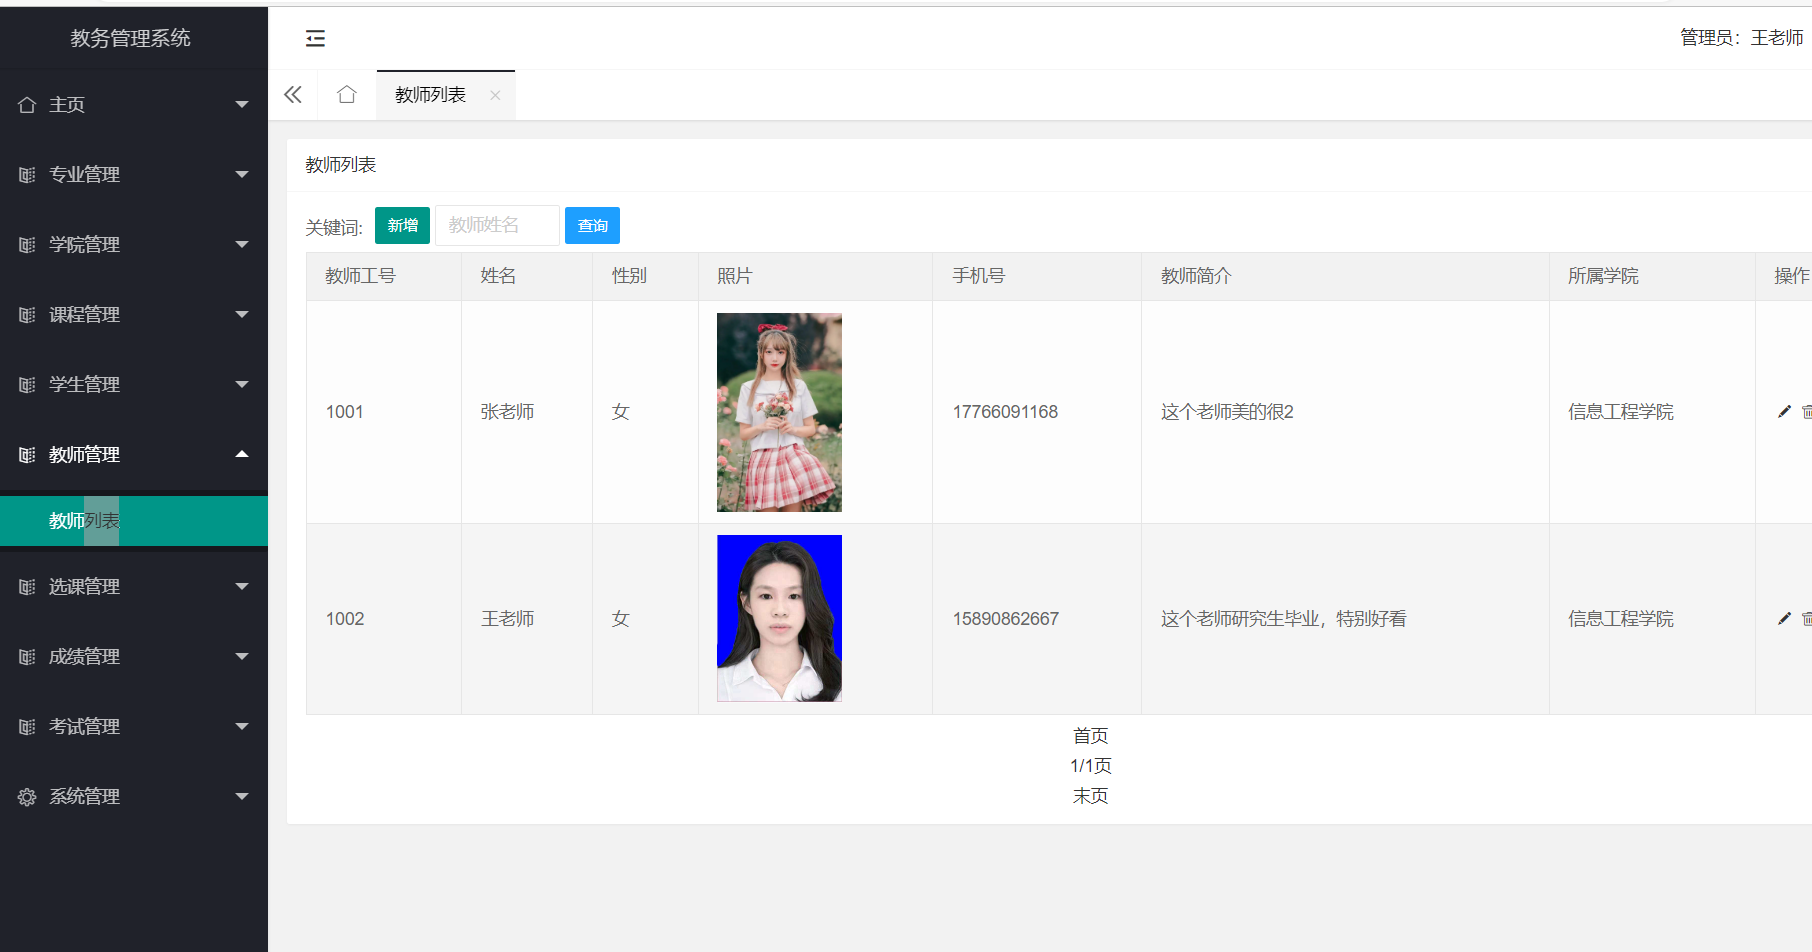Expand the 课程管理 dropdown arrow
Screen dimensions: 1812x952
pos(242,314)
